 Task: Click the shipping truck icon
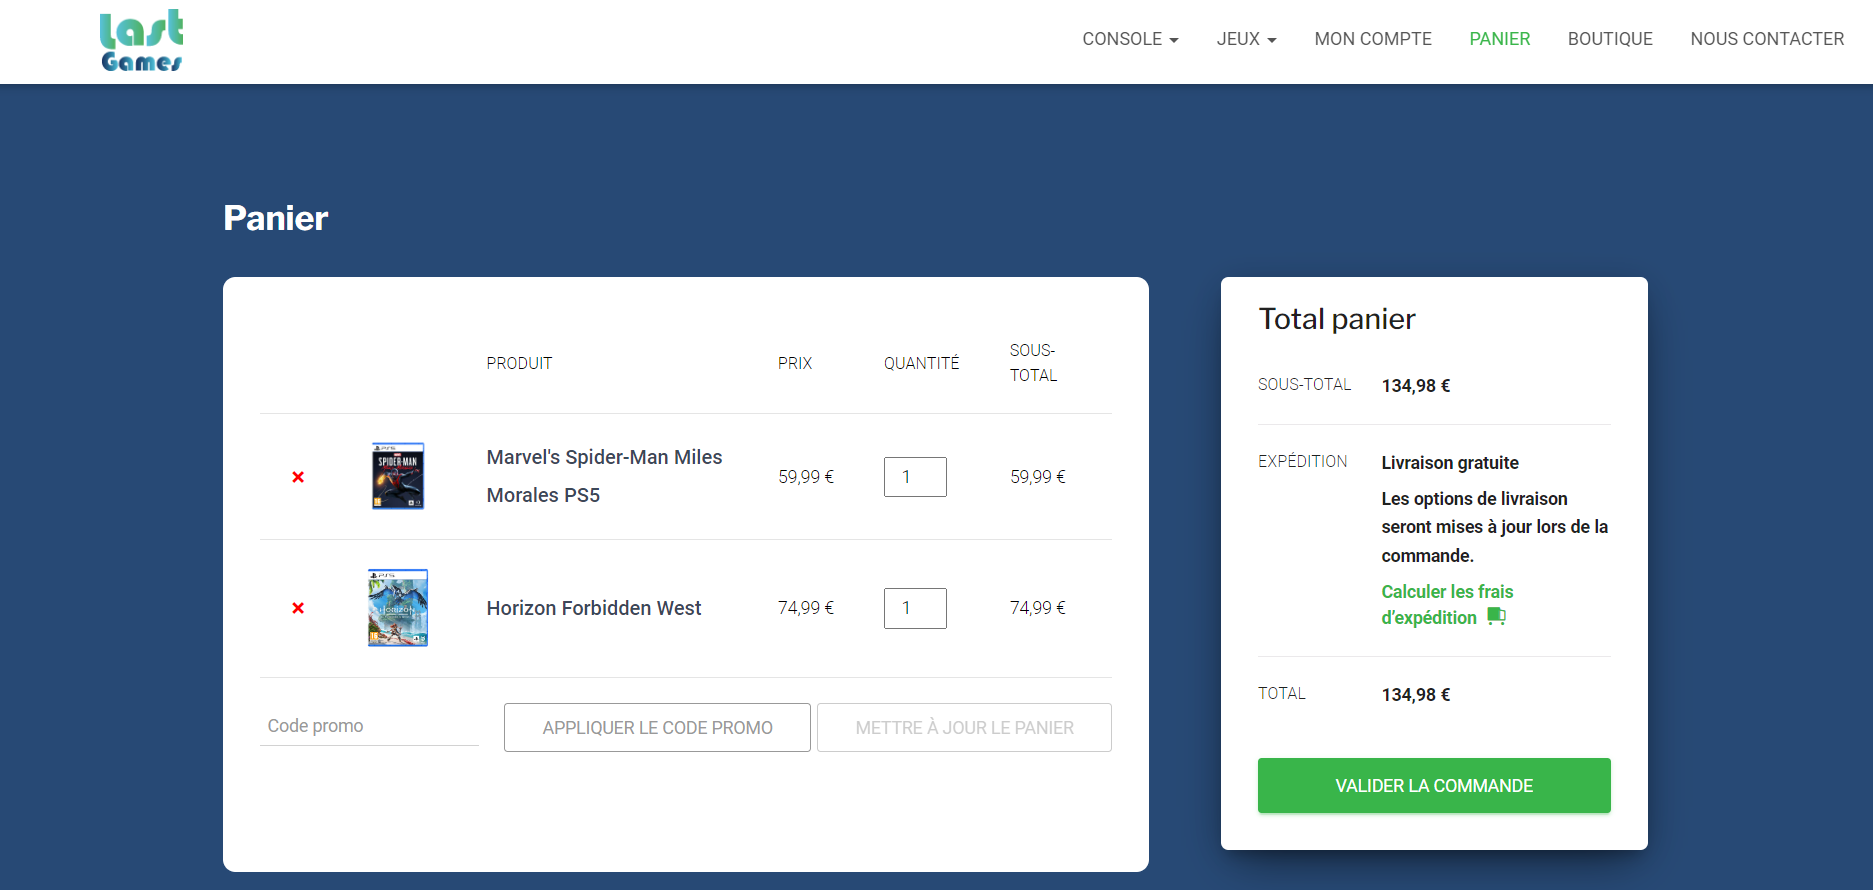click(x=1496, y=616)
